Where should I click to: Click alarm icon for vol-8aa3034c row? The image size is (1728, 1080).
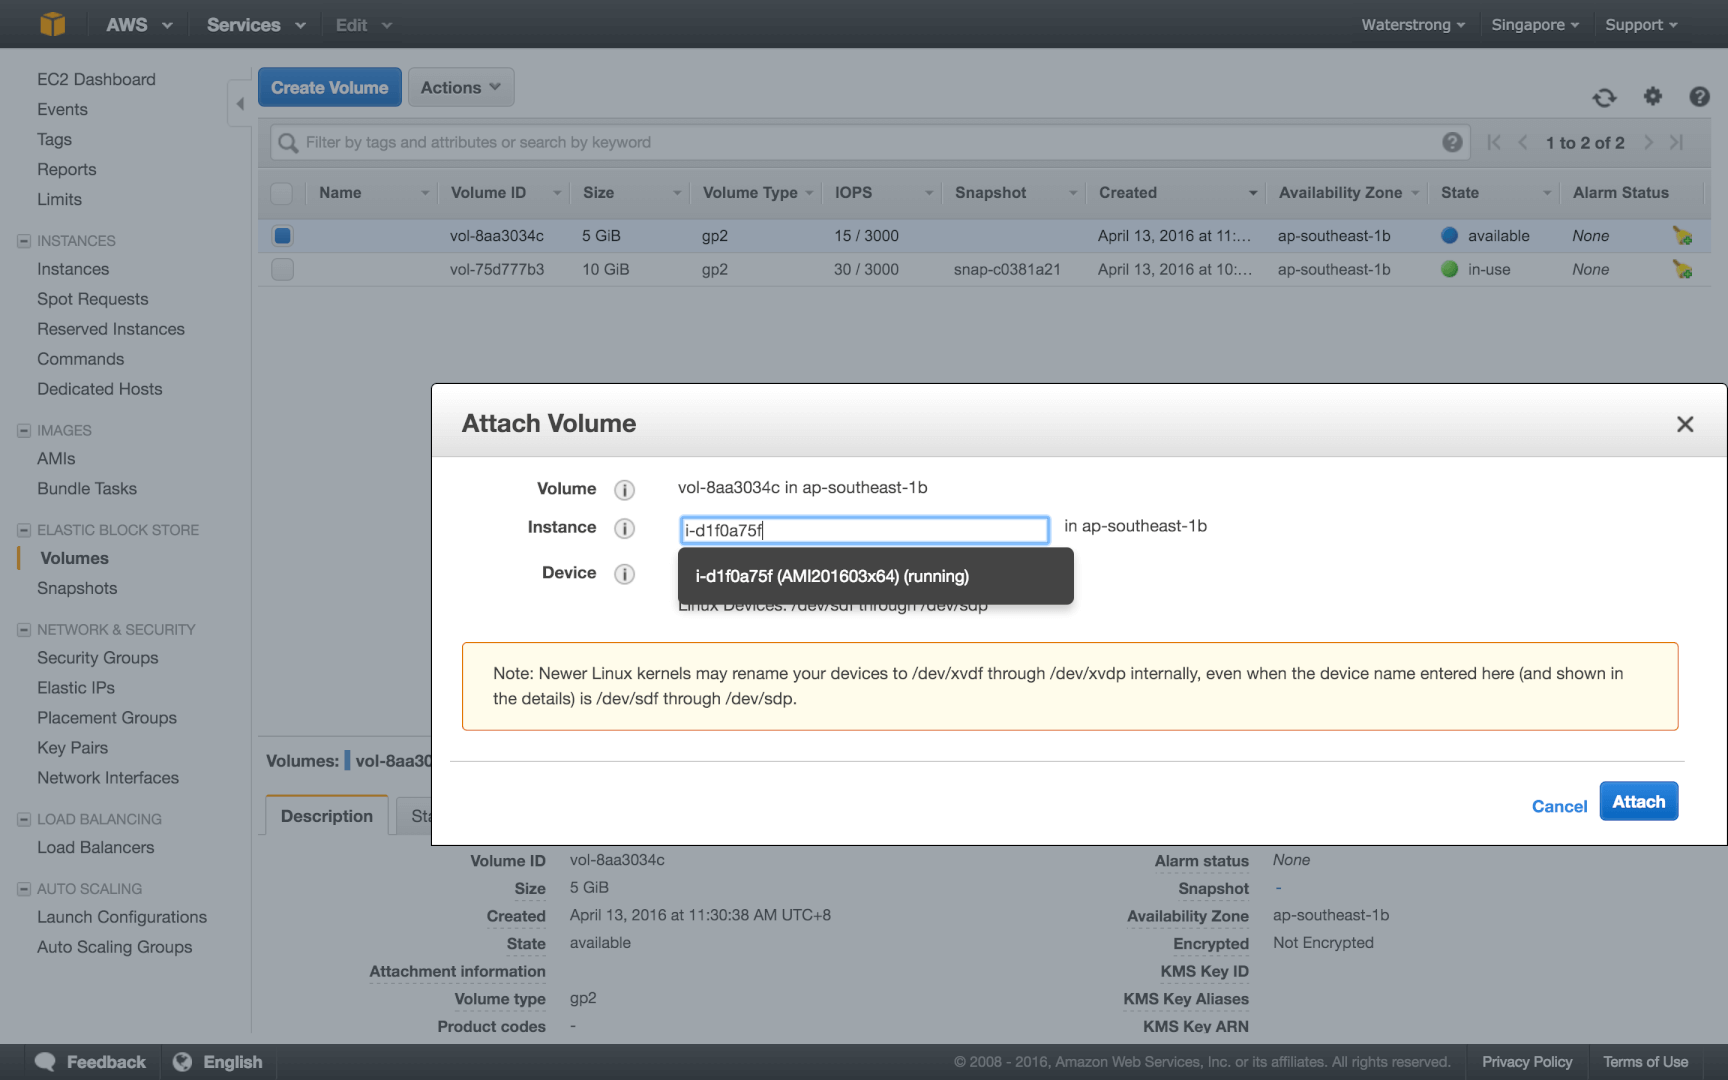pos(1682,236)
